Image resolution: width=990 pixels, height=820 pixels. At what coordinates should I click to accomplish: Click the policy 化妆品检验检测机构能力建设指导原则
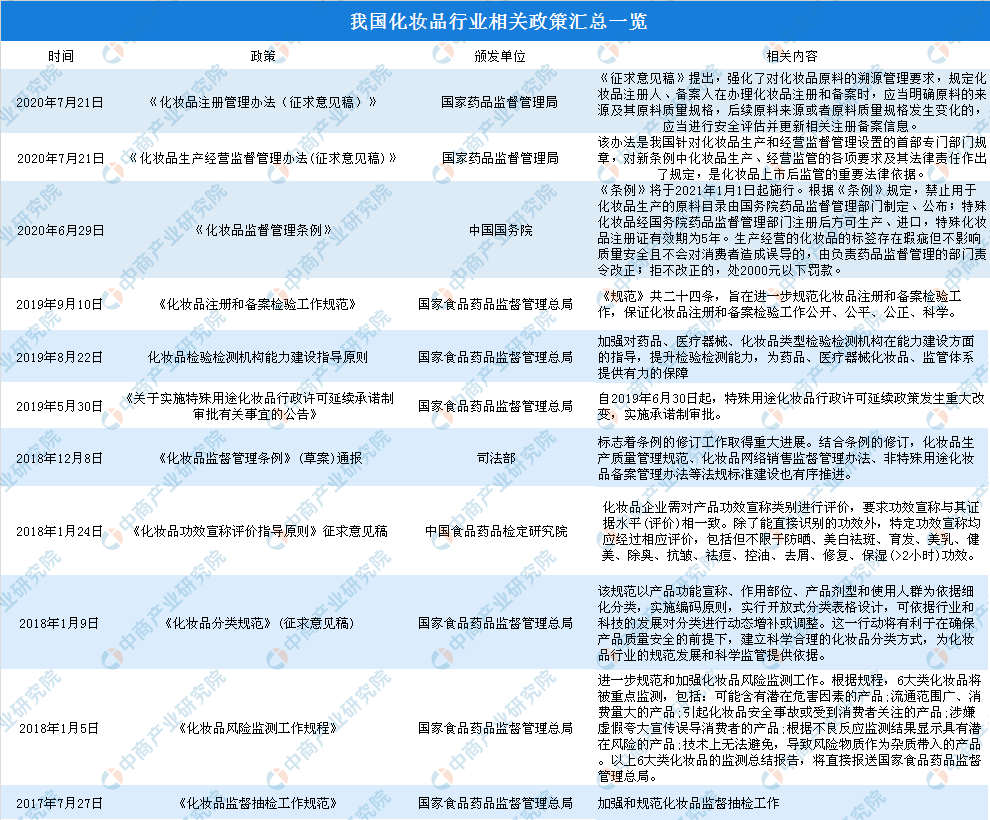258,358
